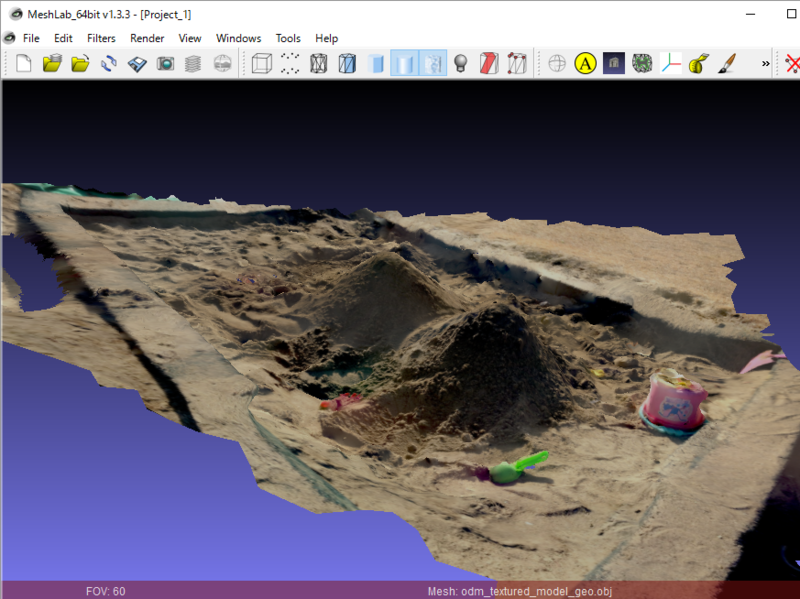Open the Edit menu
Image resolution: width=800 pixels, height=599 pixels.
(63, 38)
